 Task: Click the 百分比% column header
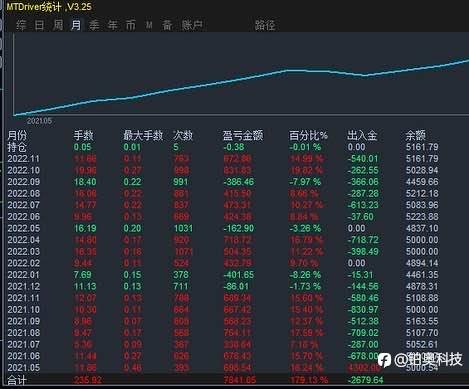[308, 135]
